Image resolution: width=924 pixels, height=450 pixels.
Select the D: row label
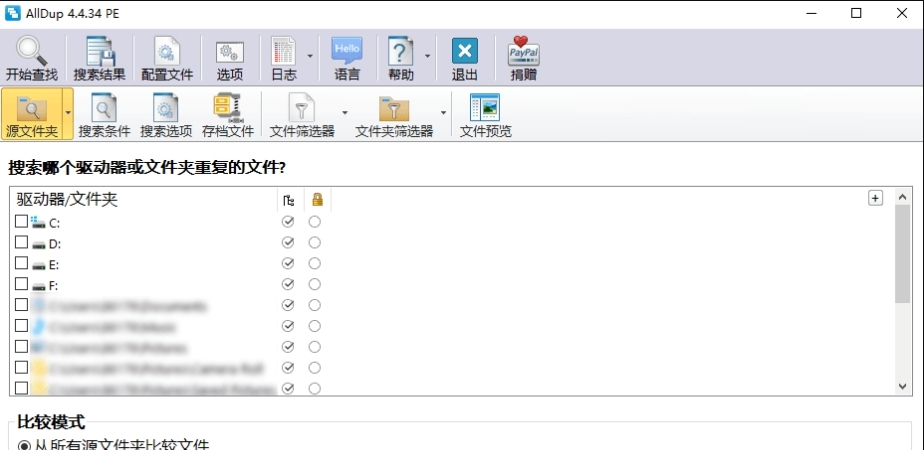click(x=55, y=244)
